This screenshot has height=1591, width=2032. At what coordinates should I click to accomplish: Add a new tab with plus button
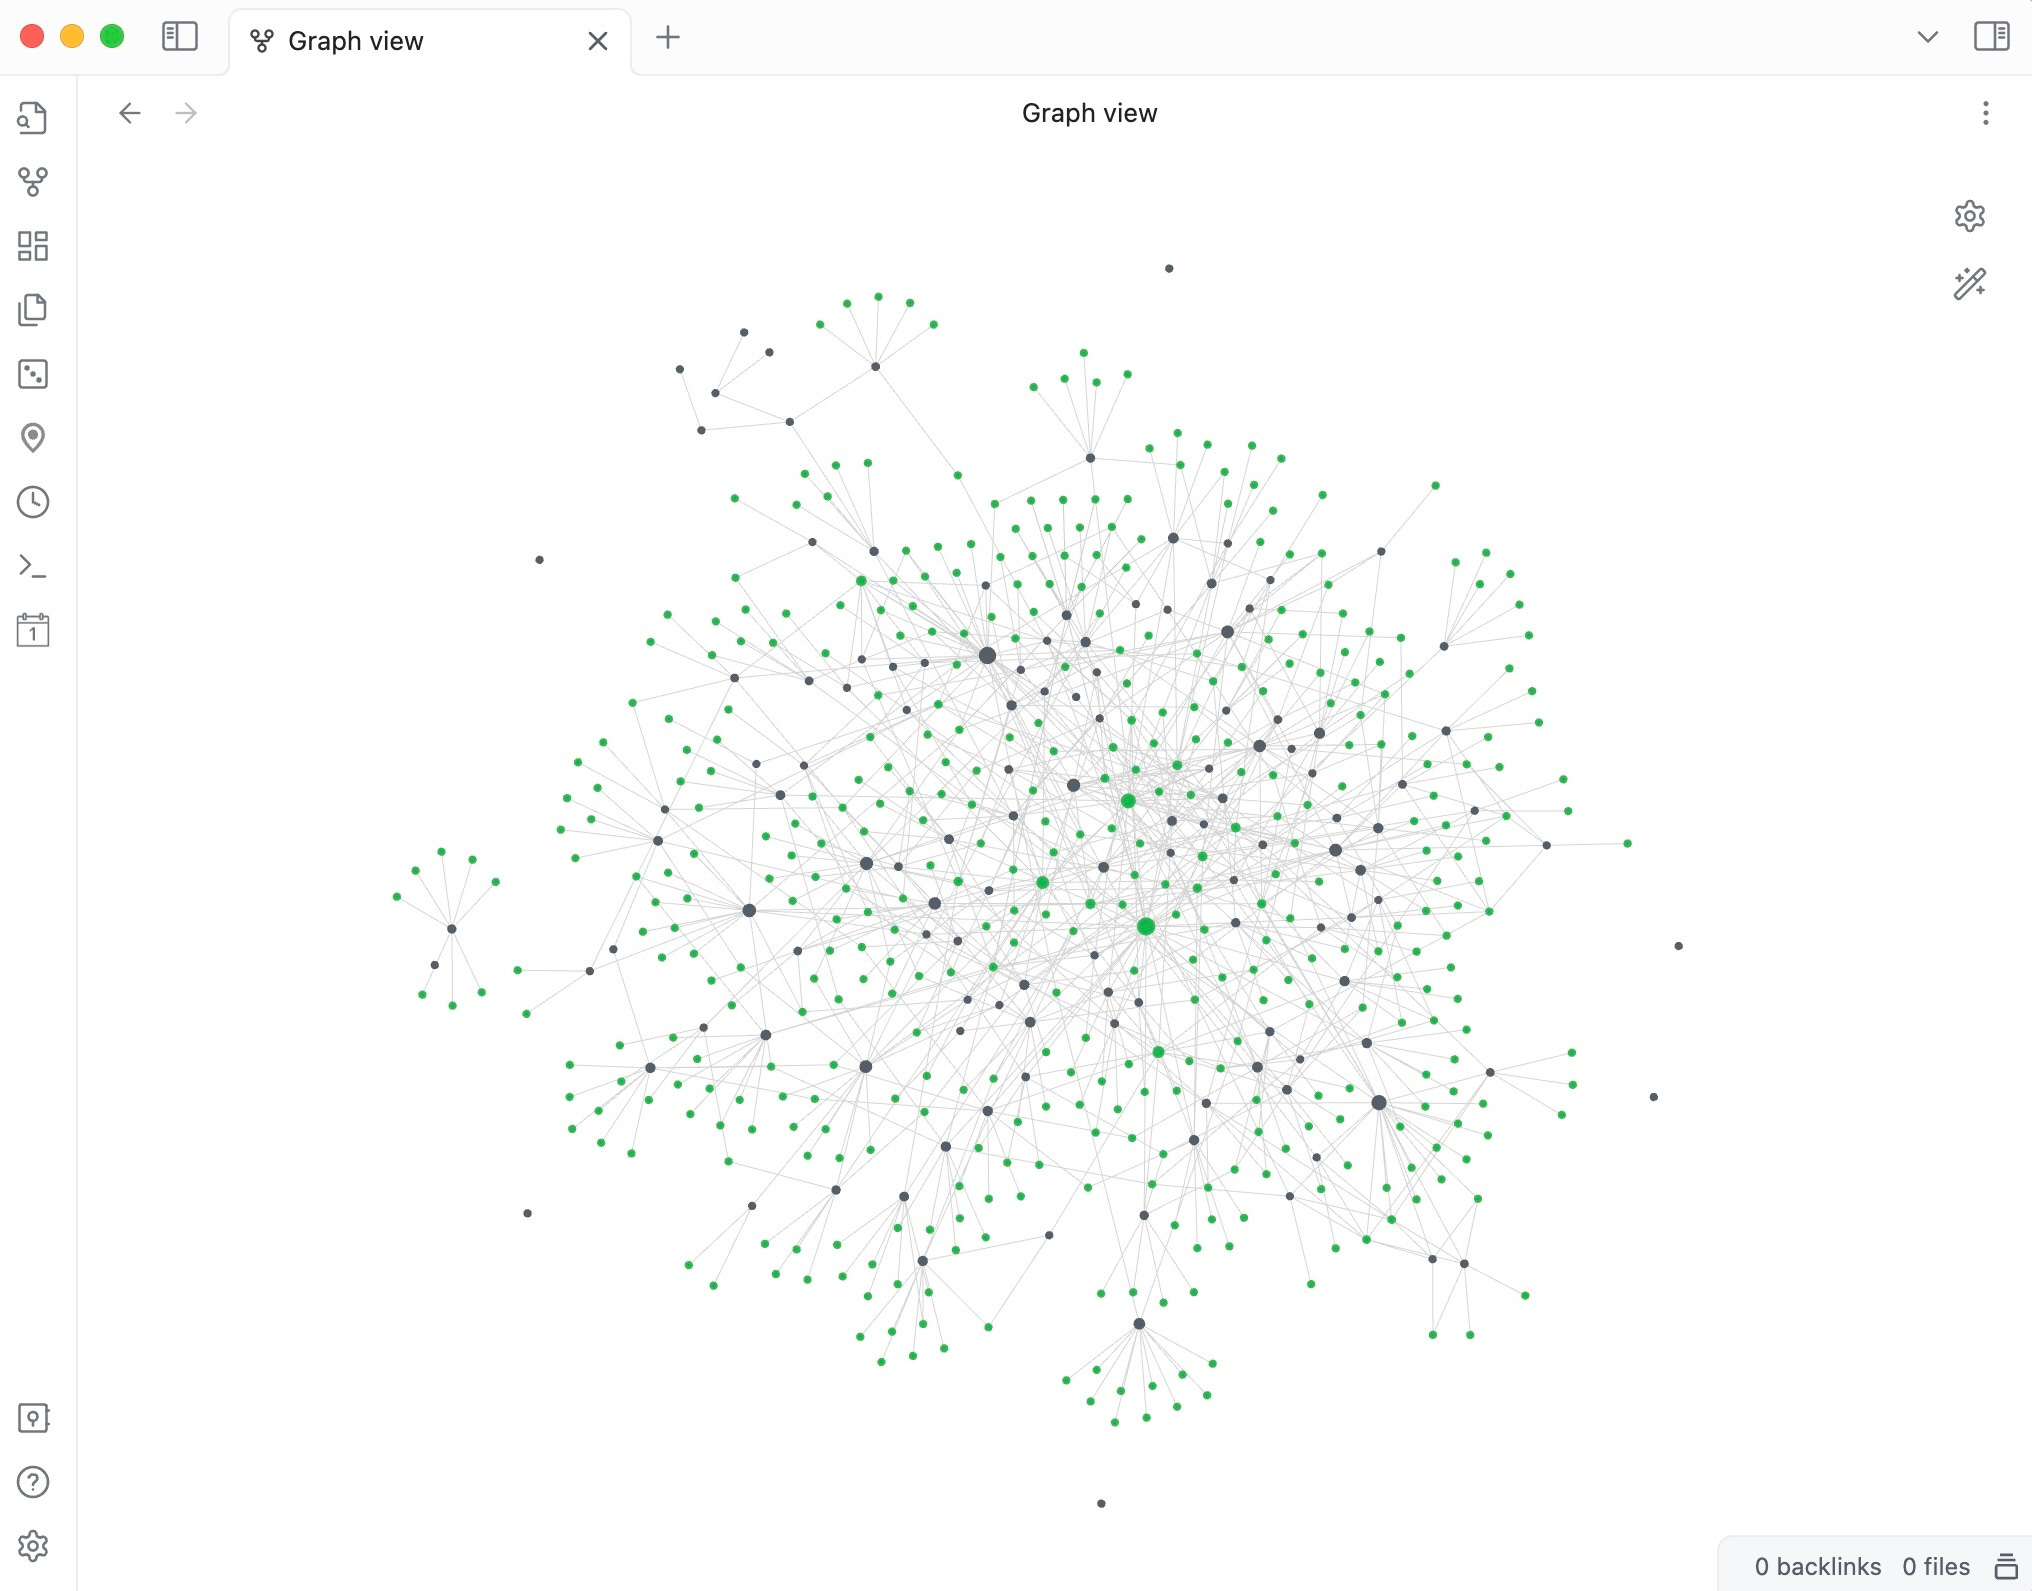click(x=667, y=37)
